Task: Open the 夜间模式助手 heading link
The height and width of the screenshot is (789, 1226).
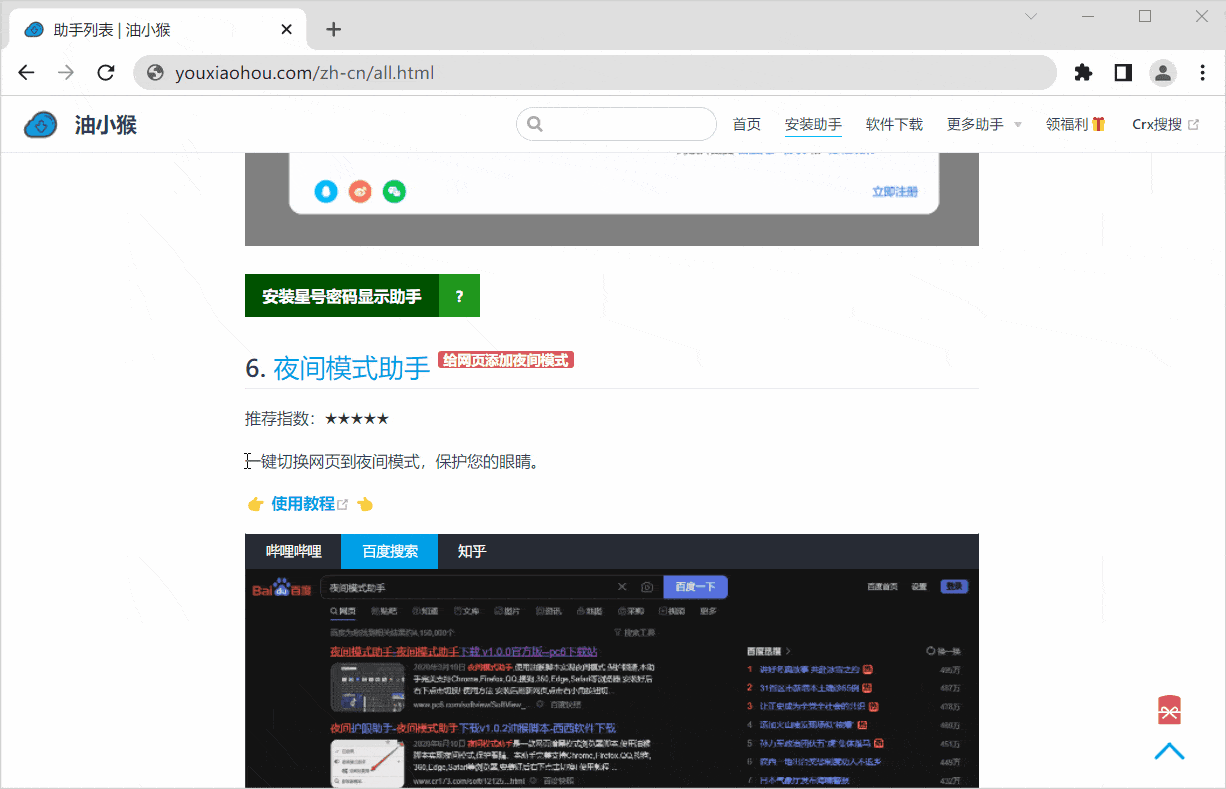Action: pos(352,368)
